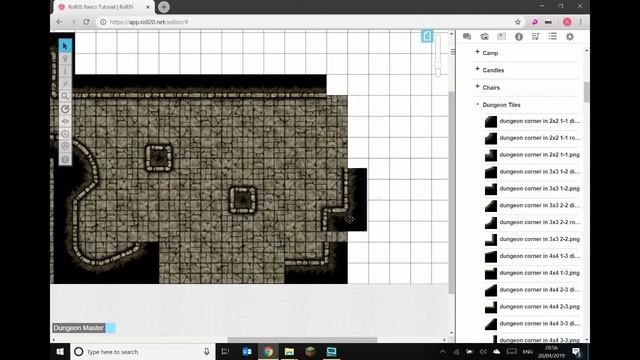The height and width of the screenshot is (360, 640).
Task: Click the canvas horizontal scrollbar
Action: (x=302, y=340)
